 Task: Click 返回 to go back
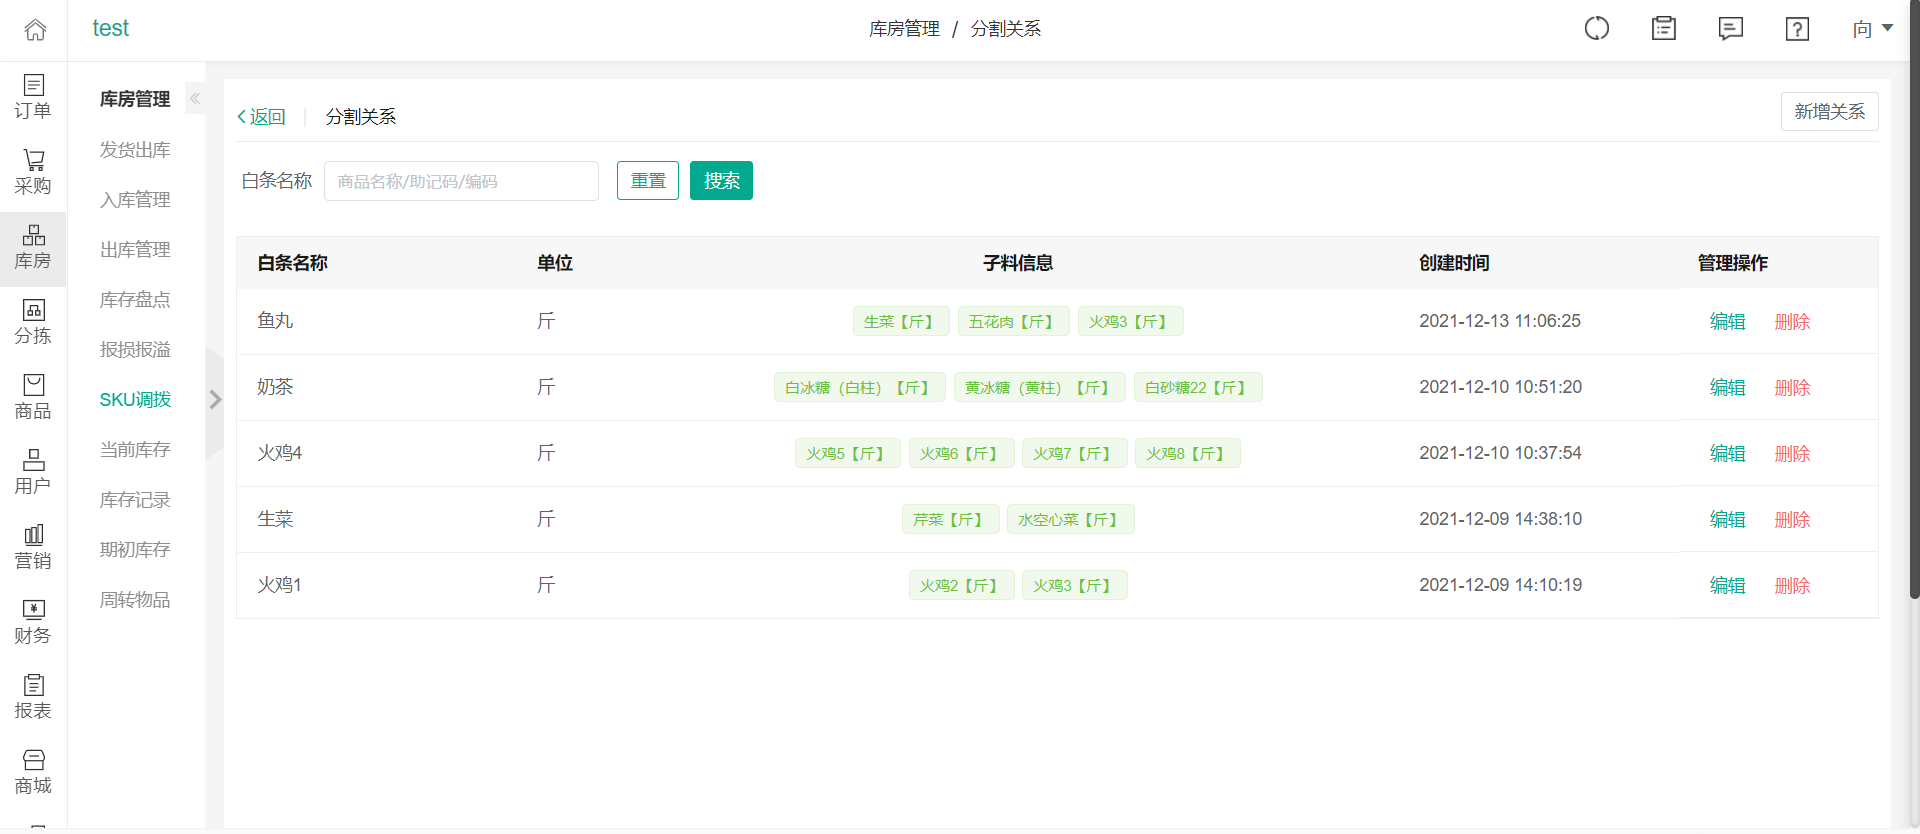(261, 117)
